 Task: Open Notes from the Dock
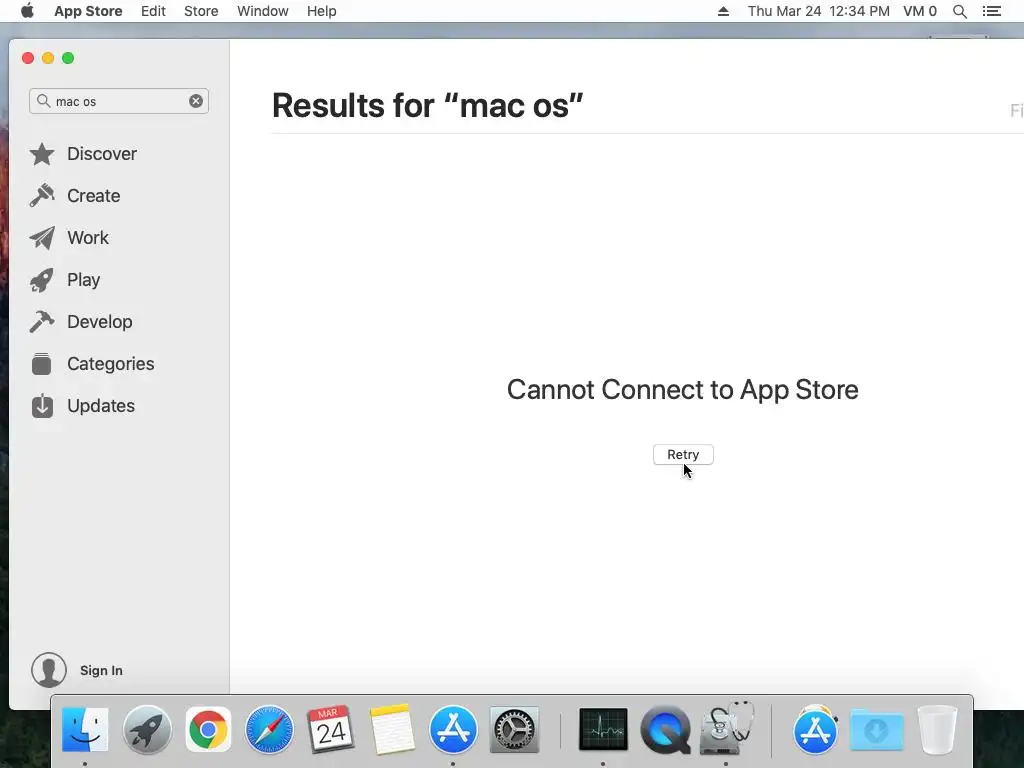click(392, 729)
